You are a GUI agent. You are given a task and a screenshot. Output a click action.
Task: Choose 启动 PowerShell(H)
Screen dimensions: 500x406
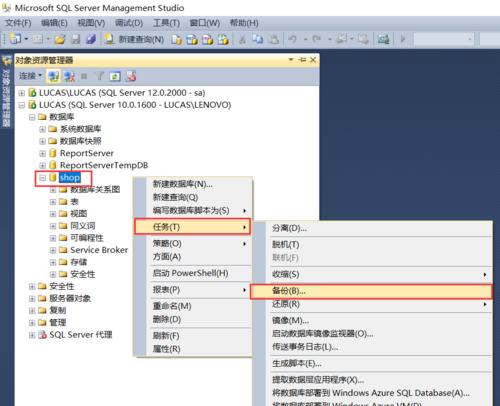[x=199, y=273]
